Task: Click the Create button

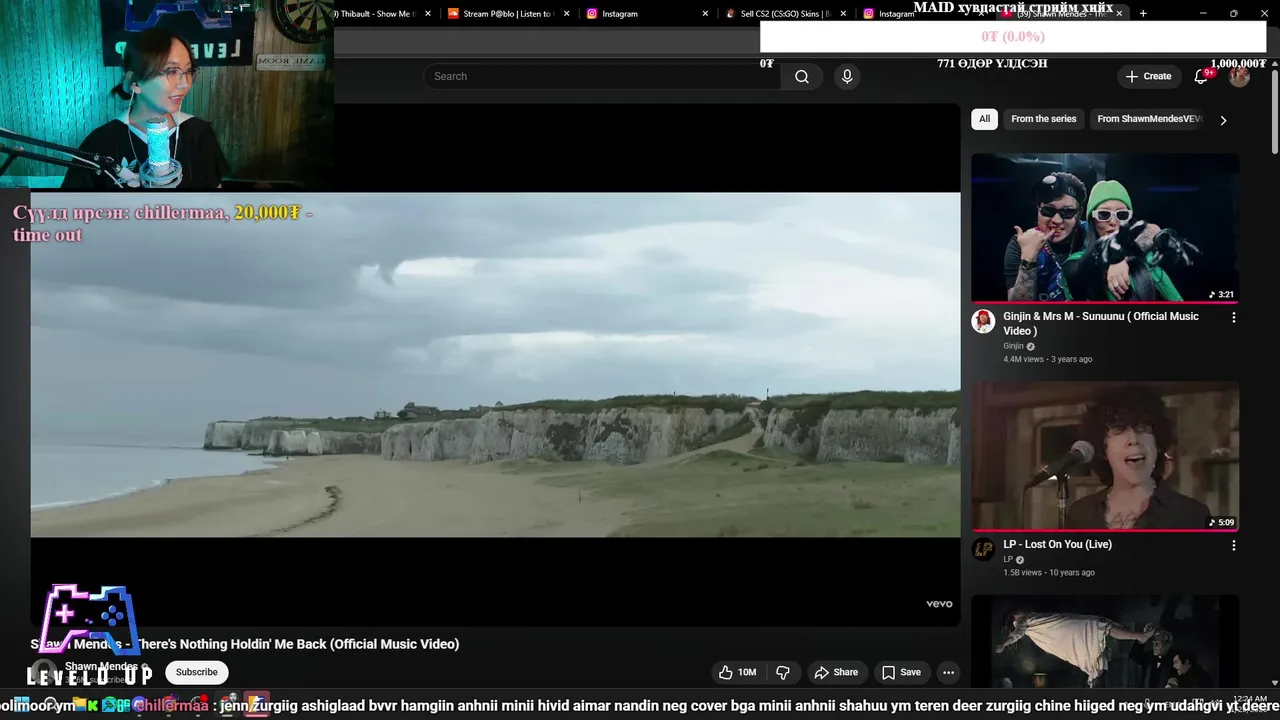Action: click(x=1148, y=77)
